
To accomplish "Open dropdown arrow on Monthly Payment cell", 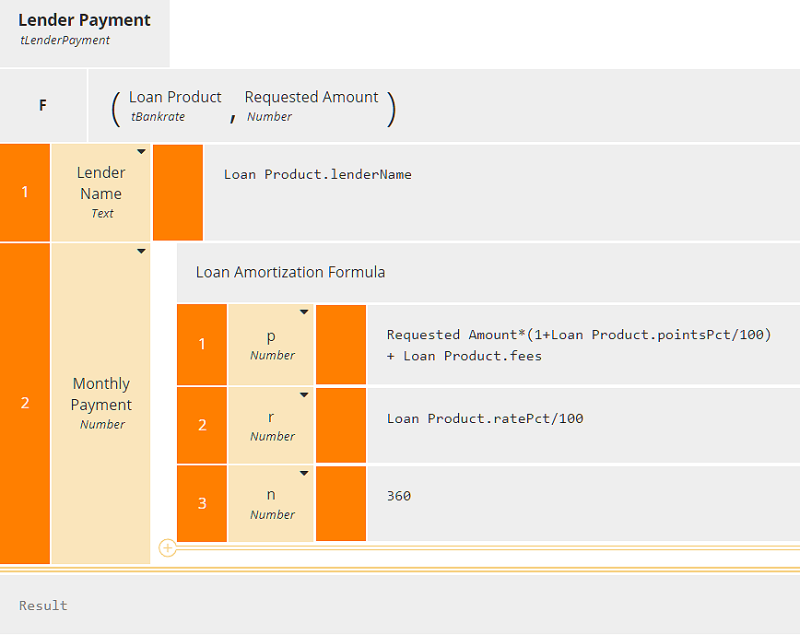I will pos(141,252).
